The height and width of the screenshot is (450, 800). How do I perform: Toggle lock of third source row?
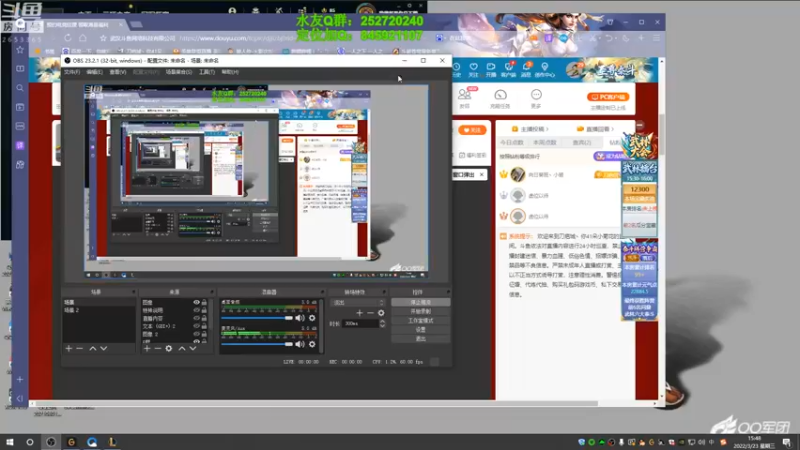tap(204, 318)
